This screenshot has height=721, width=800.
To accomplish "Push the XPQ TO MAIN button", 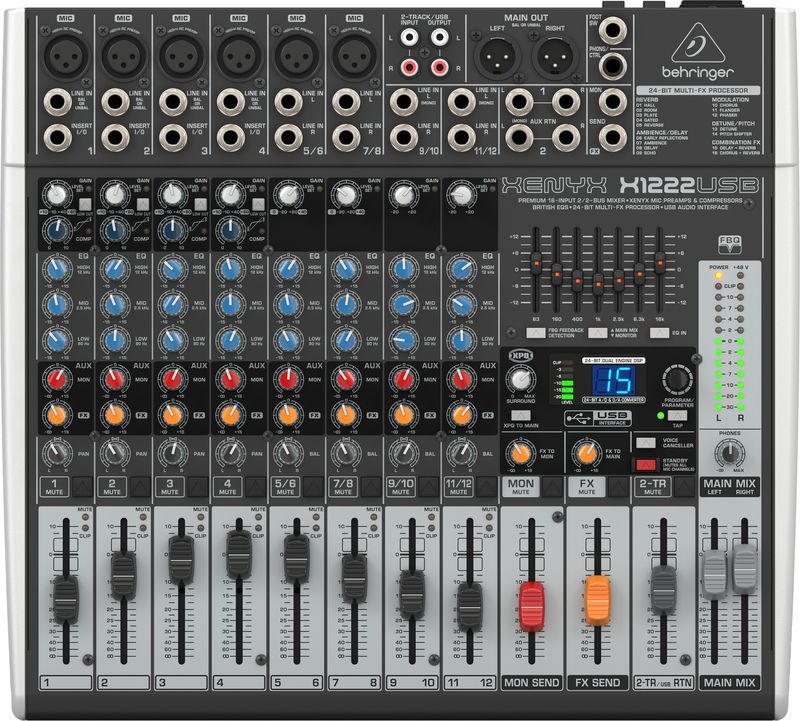I will [520, 415].
